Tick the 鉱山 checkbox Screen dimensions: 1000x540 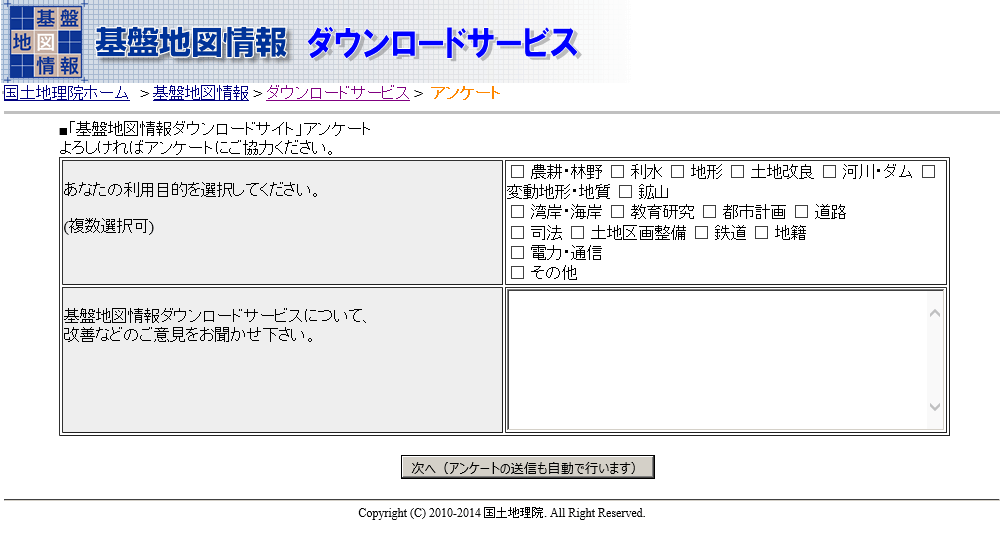[x=625, y=192]
